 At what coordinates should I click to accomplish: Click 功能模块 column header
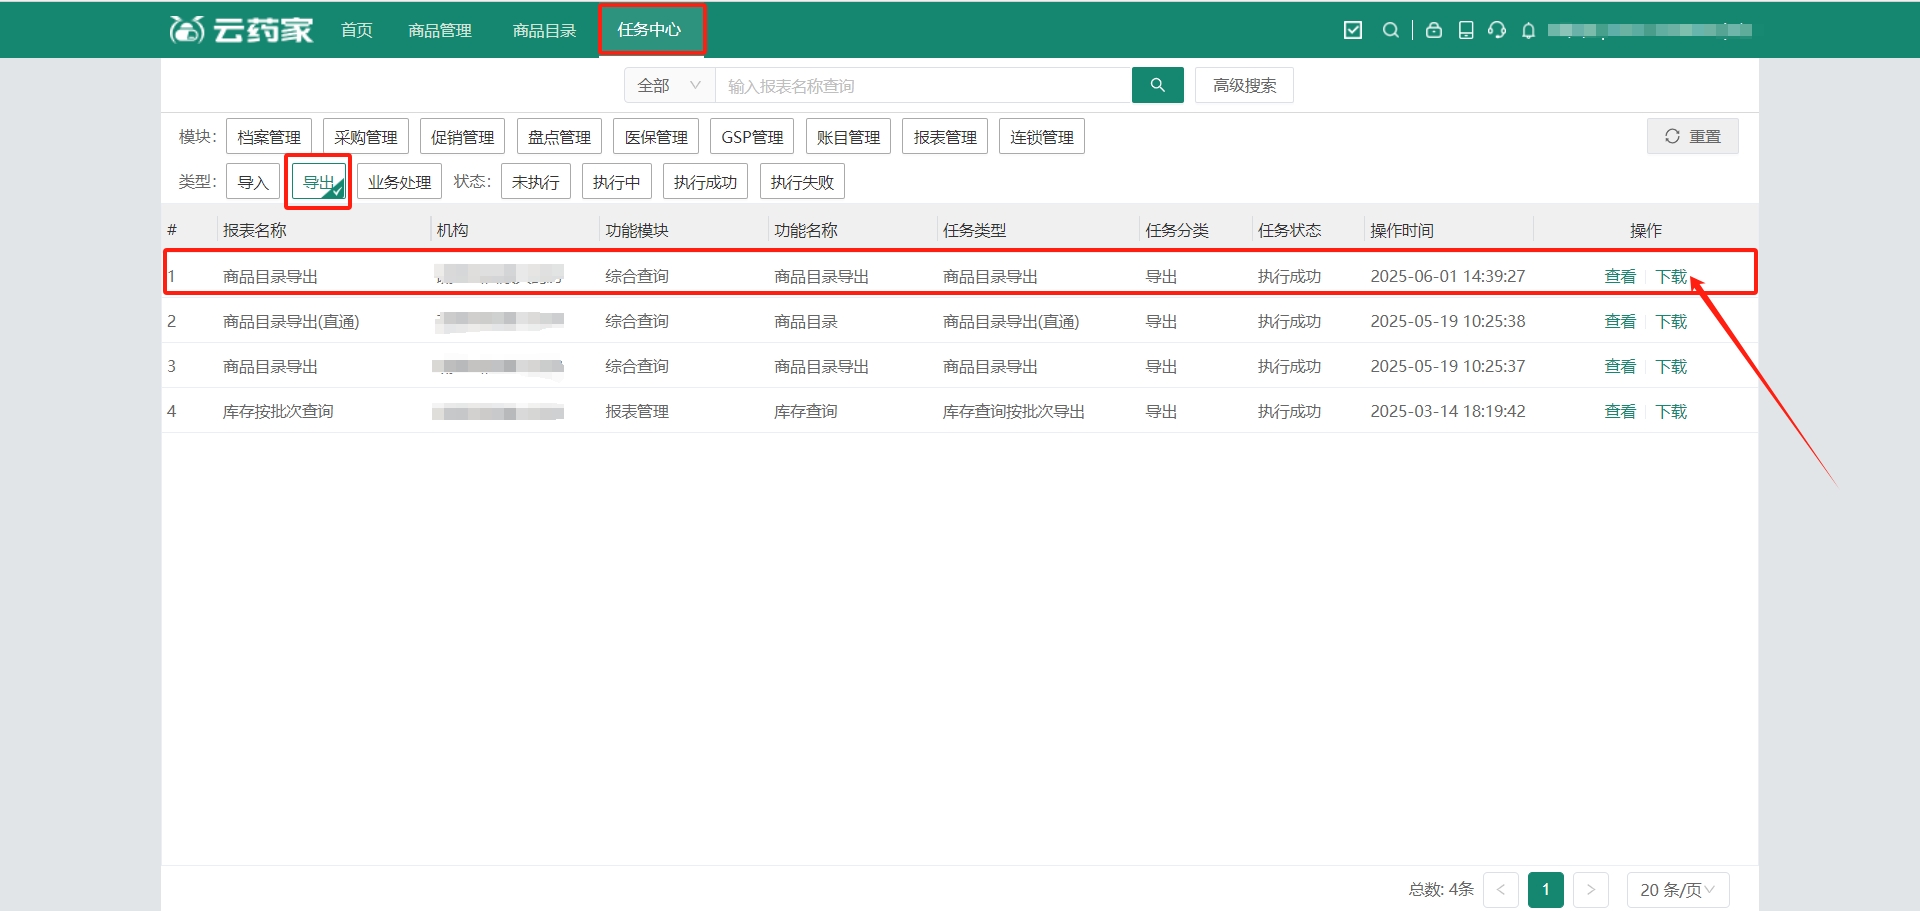click(637, 230)
